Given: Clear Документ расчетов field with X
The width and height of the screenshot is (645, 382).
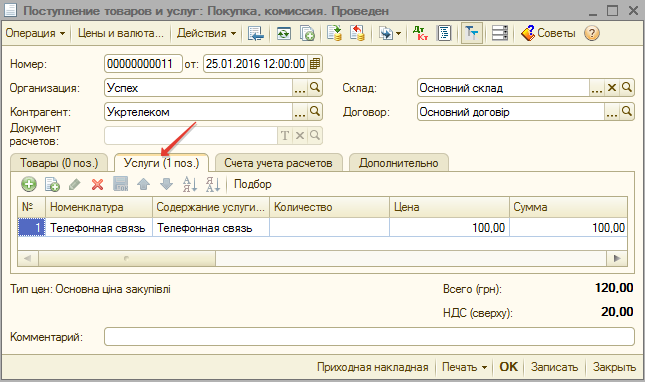Looking at the screenshot, I should point(300,135).
